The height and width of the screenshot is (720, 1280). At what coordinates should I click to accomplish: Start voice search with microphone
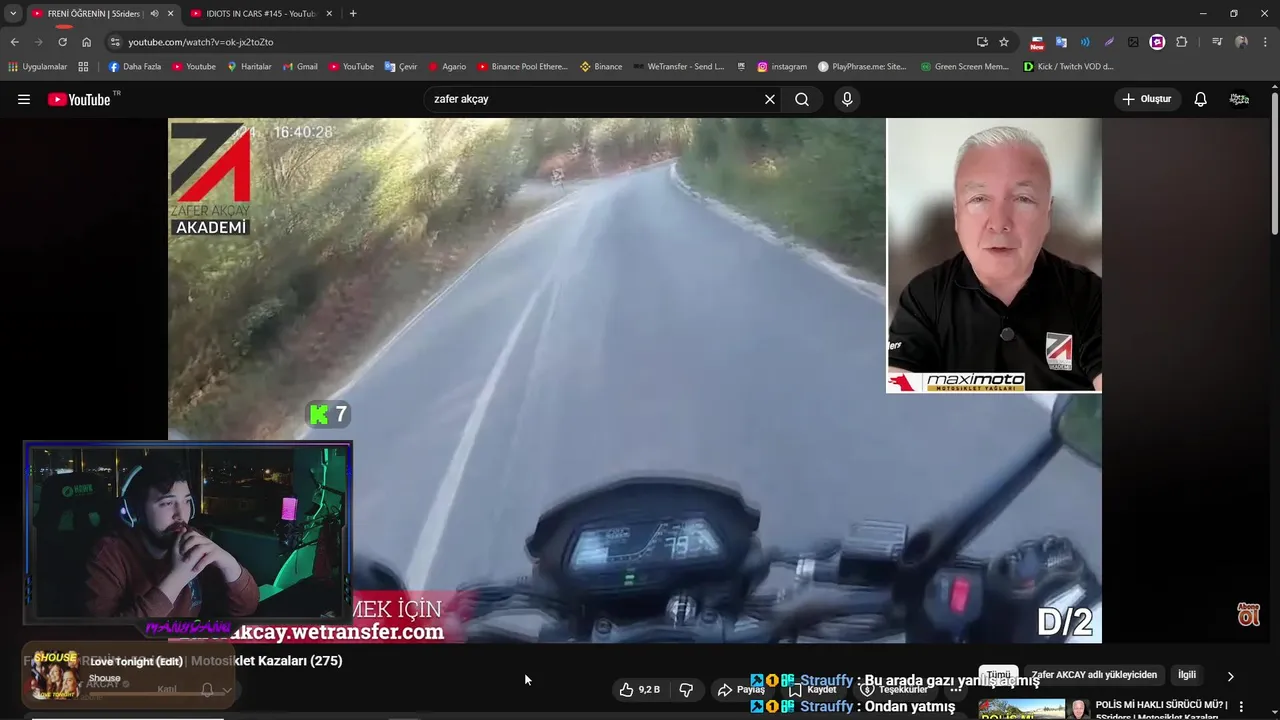(847, 99)
